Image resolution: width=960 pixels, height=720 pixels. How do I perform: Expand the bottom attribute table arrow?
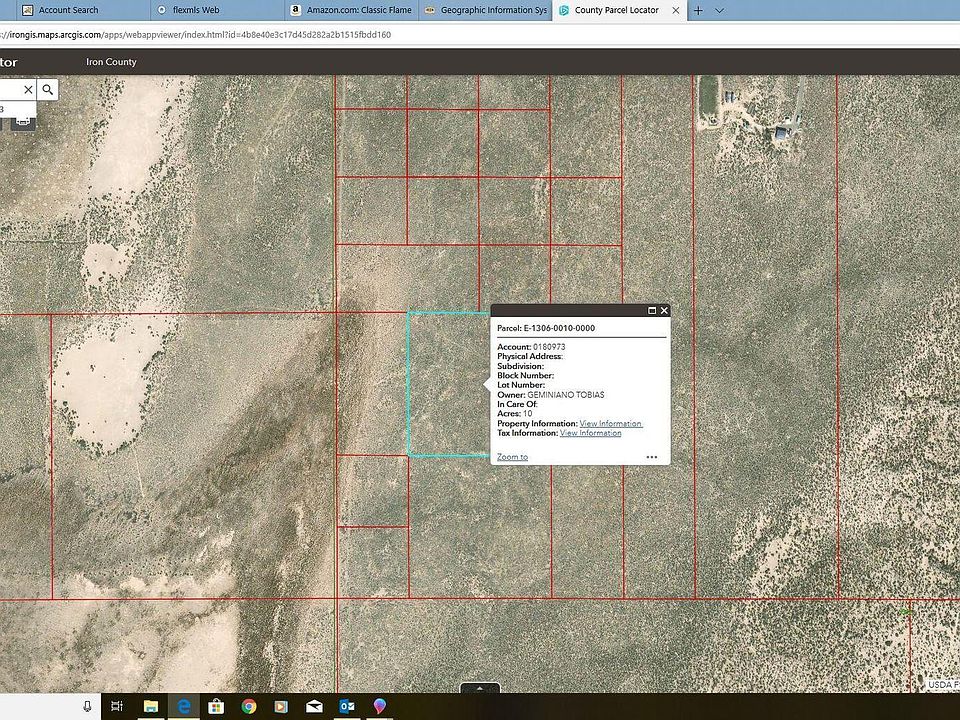pyautogui.click(x=481, y=688)
